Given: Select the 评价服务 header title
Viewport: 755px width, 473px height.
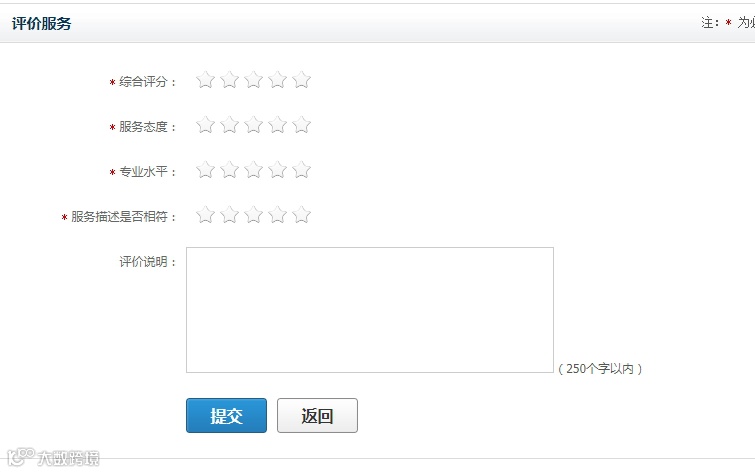Looking at the screenshot, I should [41, 23].
